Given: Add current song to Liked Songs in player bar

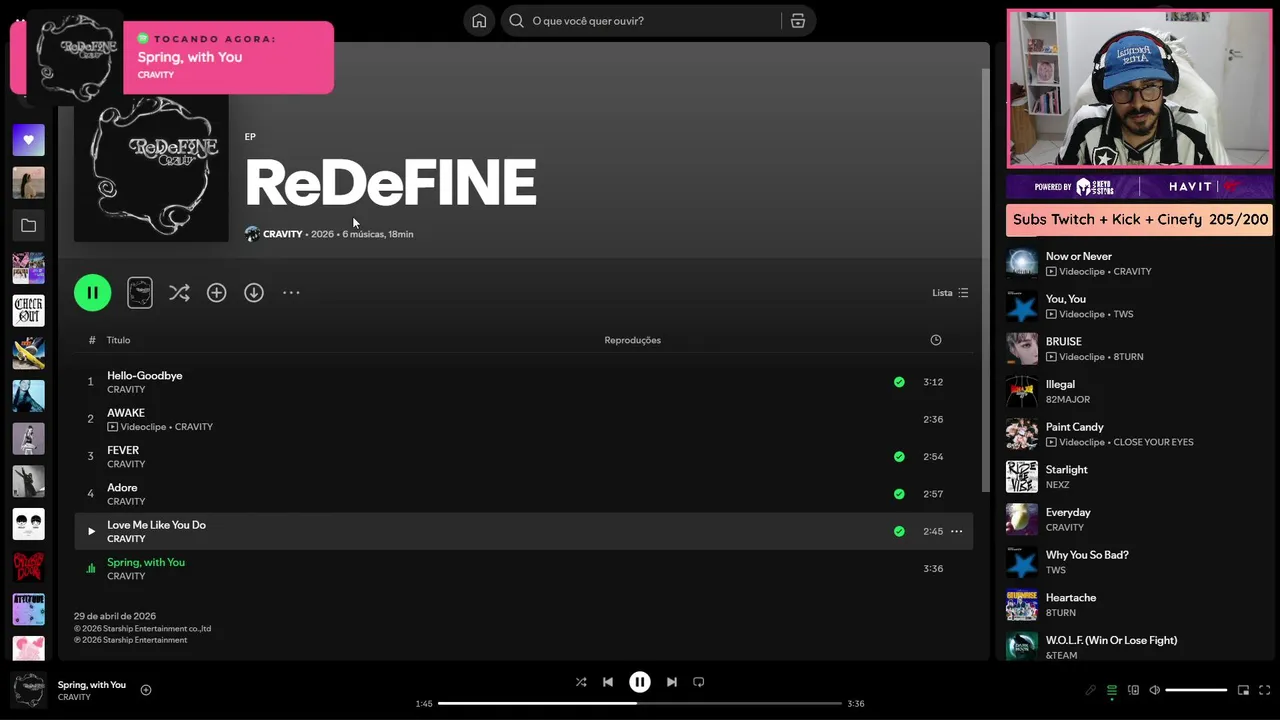Looking at the screenshot, I should 146,690.
